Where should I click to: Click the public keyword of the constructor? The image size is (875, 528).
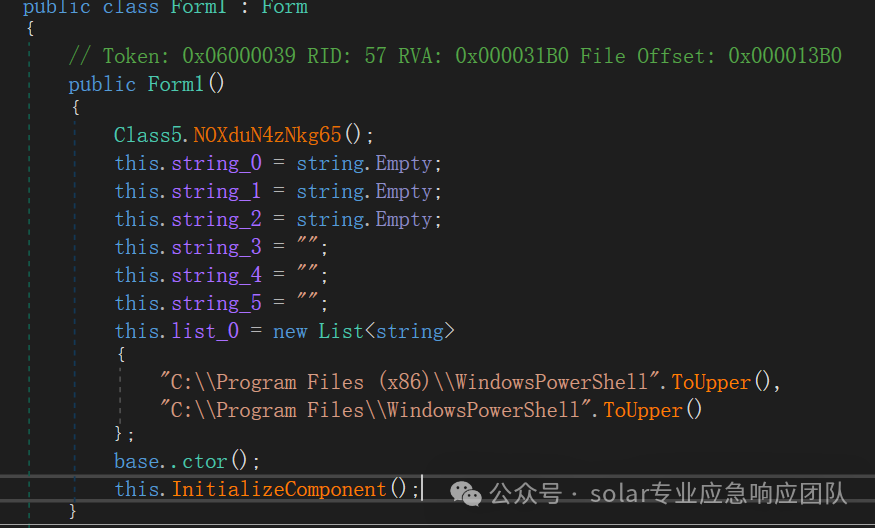tap(102, 84)
